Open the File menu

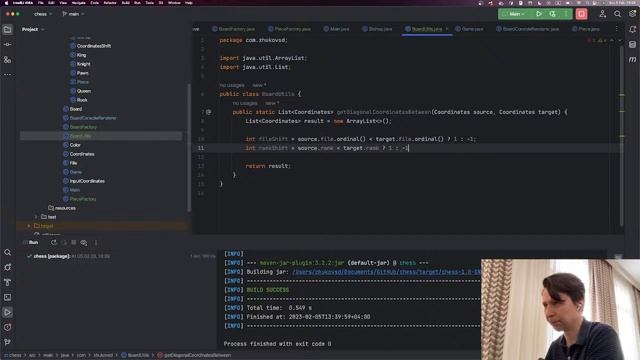click(x=40, y=2)
